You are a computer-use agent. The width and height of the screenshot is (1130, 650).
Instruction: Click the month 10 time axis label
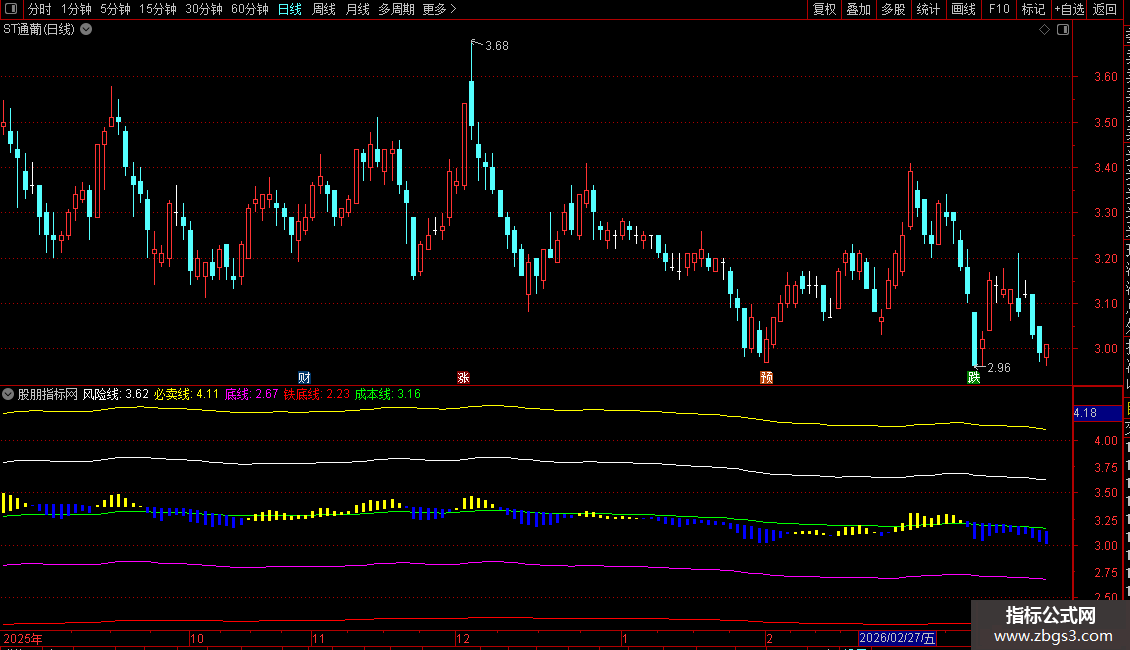click(x=197, y=638)
